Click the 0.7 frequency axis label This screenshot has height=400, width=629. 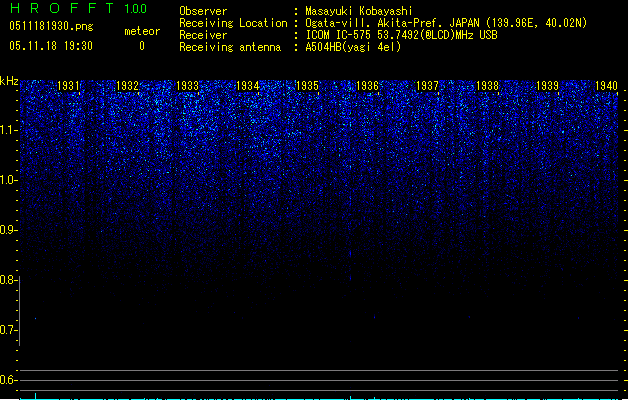[8, 330]
